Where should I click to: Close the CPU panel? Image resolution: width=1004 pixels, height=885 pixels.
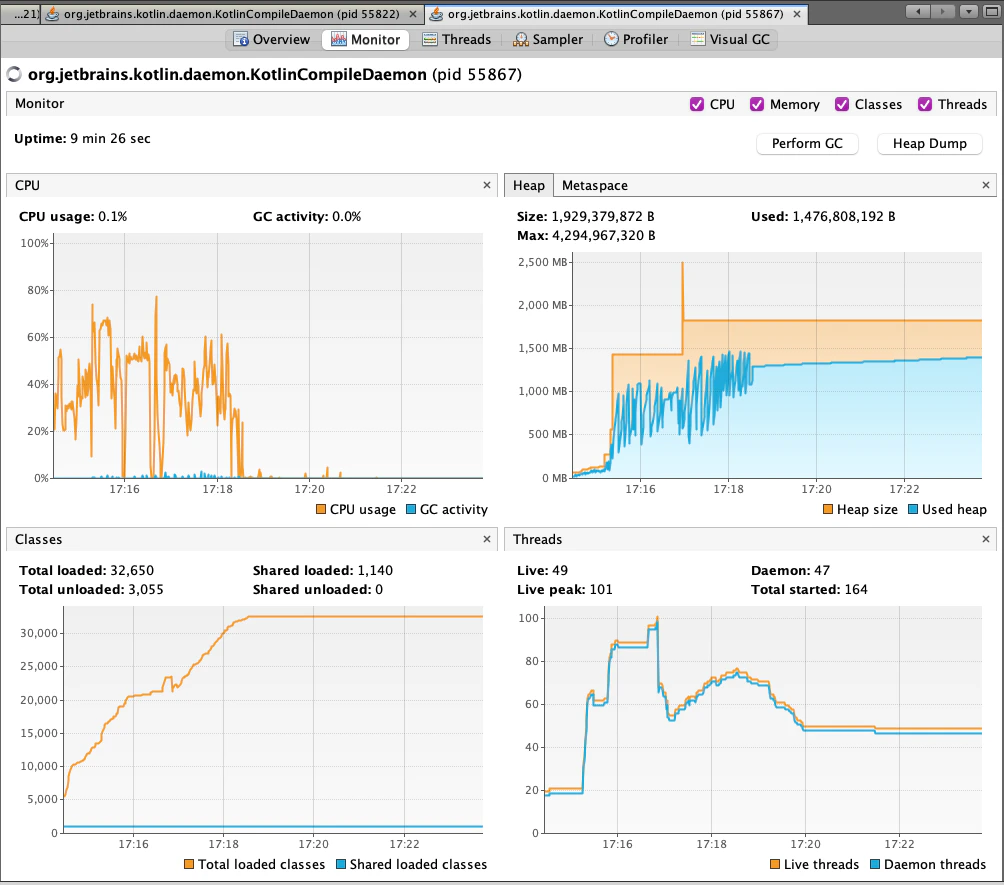point(487,185)
